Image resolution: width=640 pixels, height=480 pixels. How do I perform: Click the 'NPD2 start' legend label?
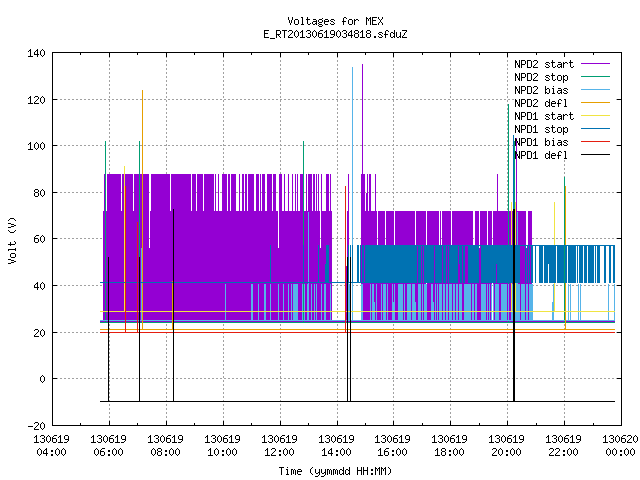pos(544,64)
